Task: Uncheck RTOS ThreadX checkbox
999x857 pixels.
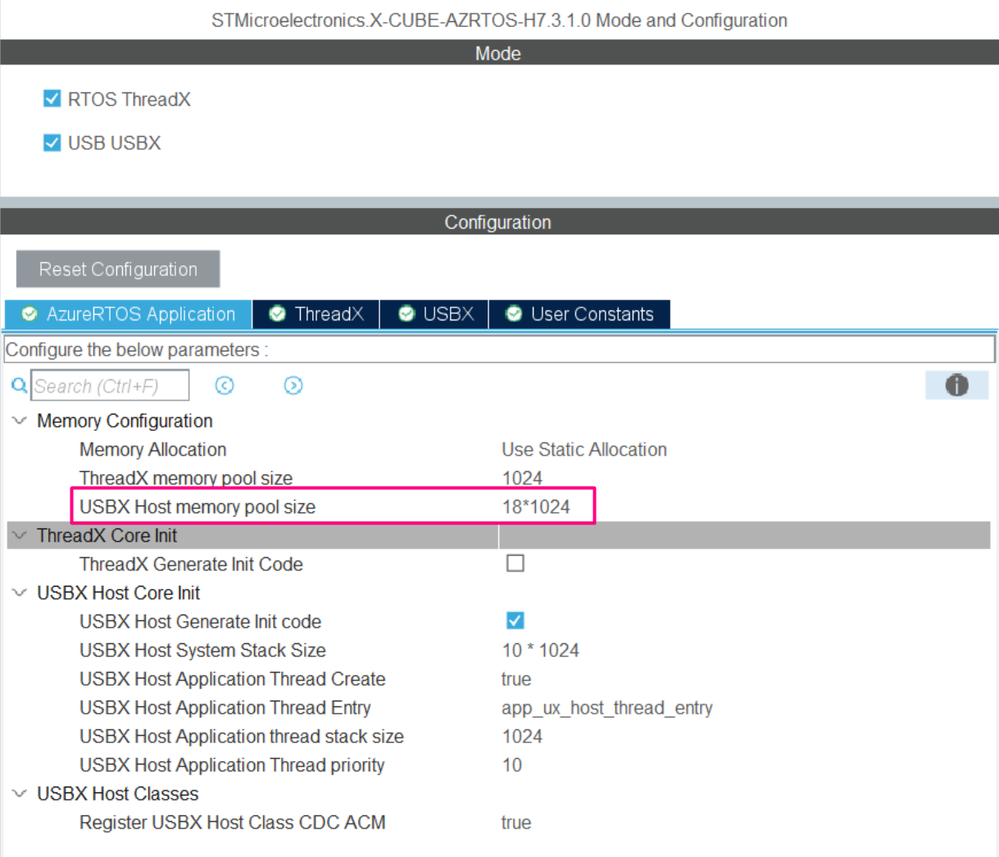Action: 52,99
